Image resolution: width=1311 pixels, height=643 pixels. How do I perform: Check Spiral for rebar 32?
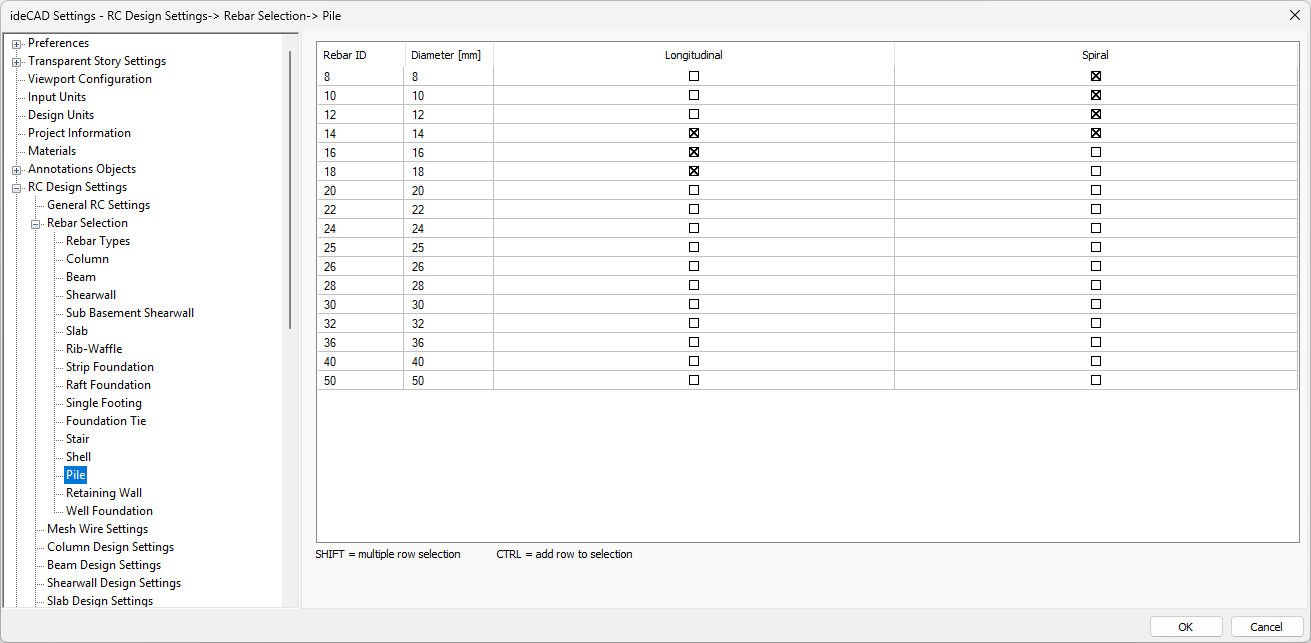[1096, 323]
